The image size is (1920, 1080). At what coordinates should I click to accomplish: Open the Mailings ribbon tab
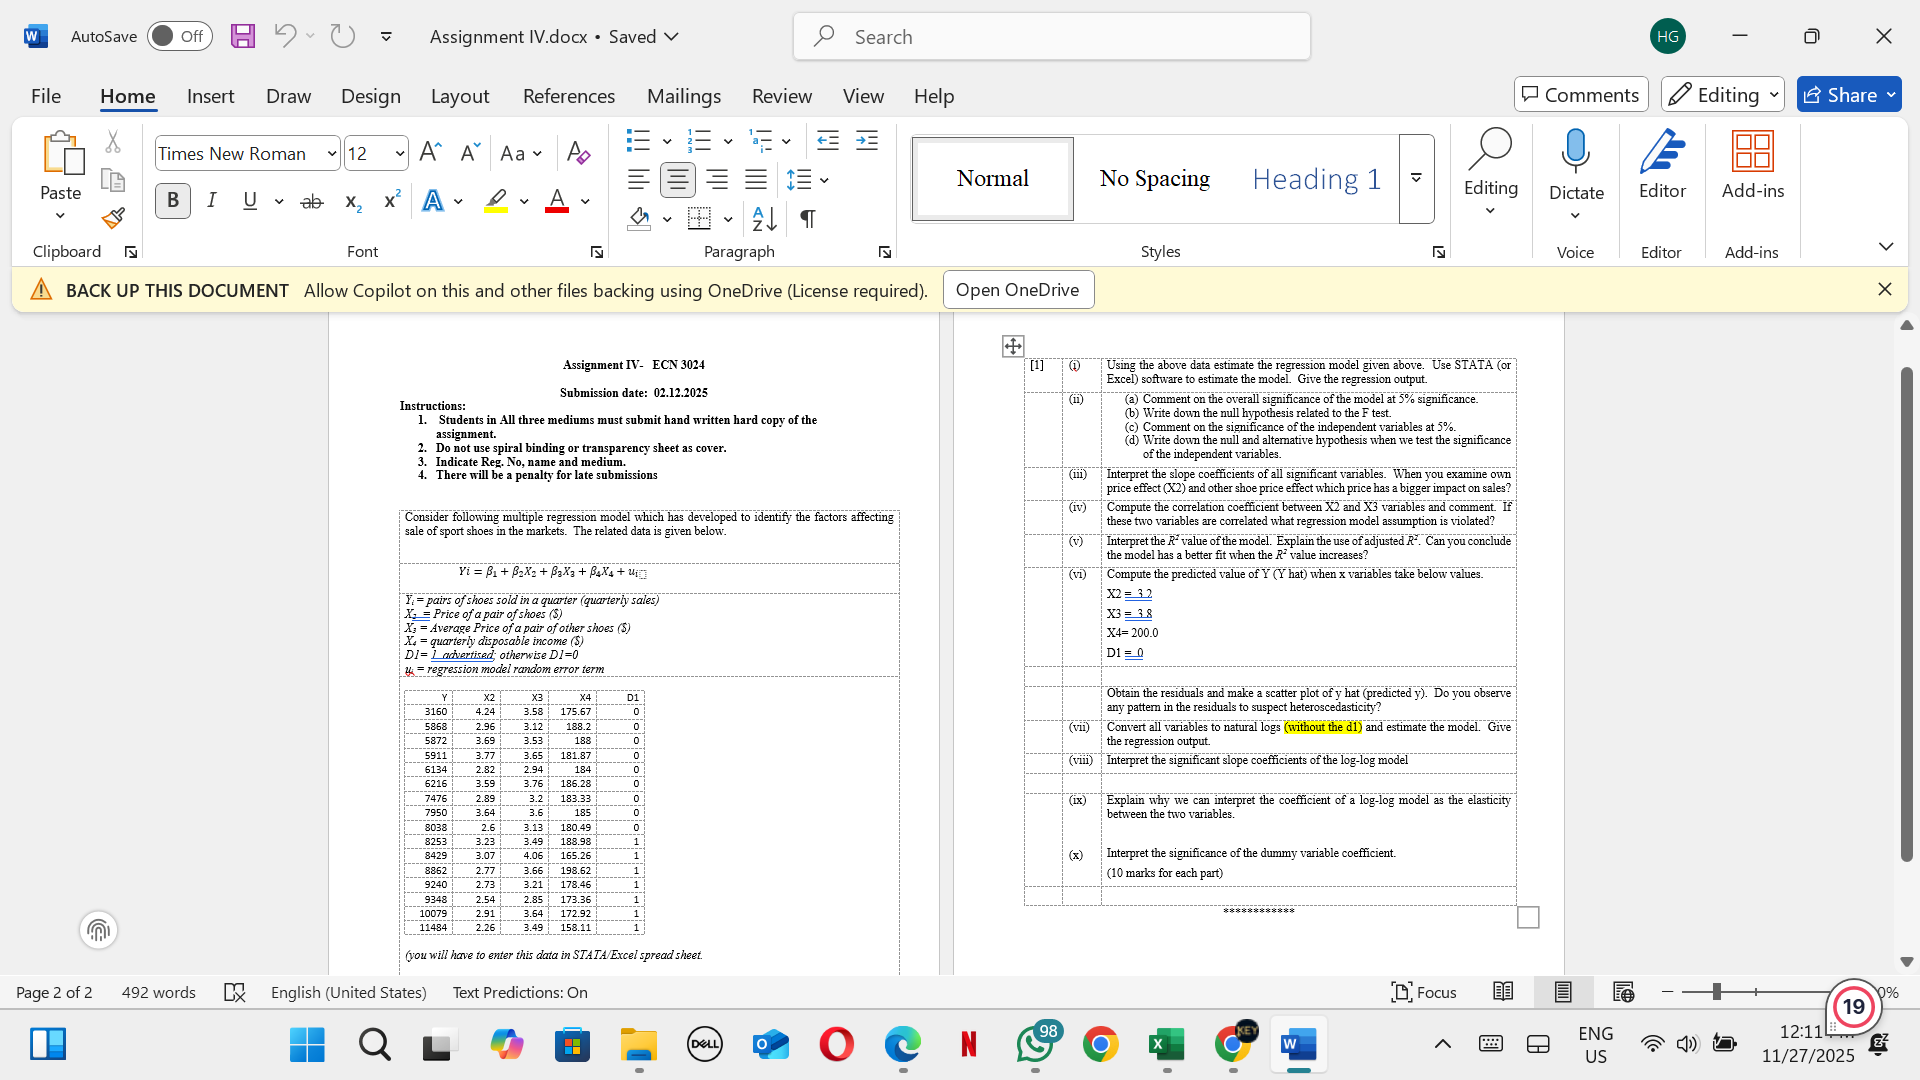684,95
